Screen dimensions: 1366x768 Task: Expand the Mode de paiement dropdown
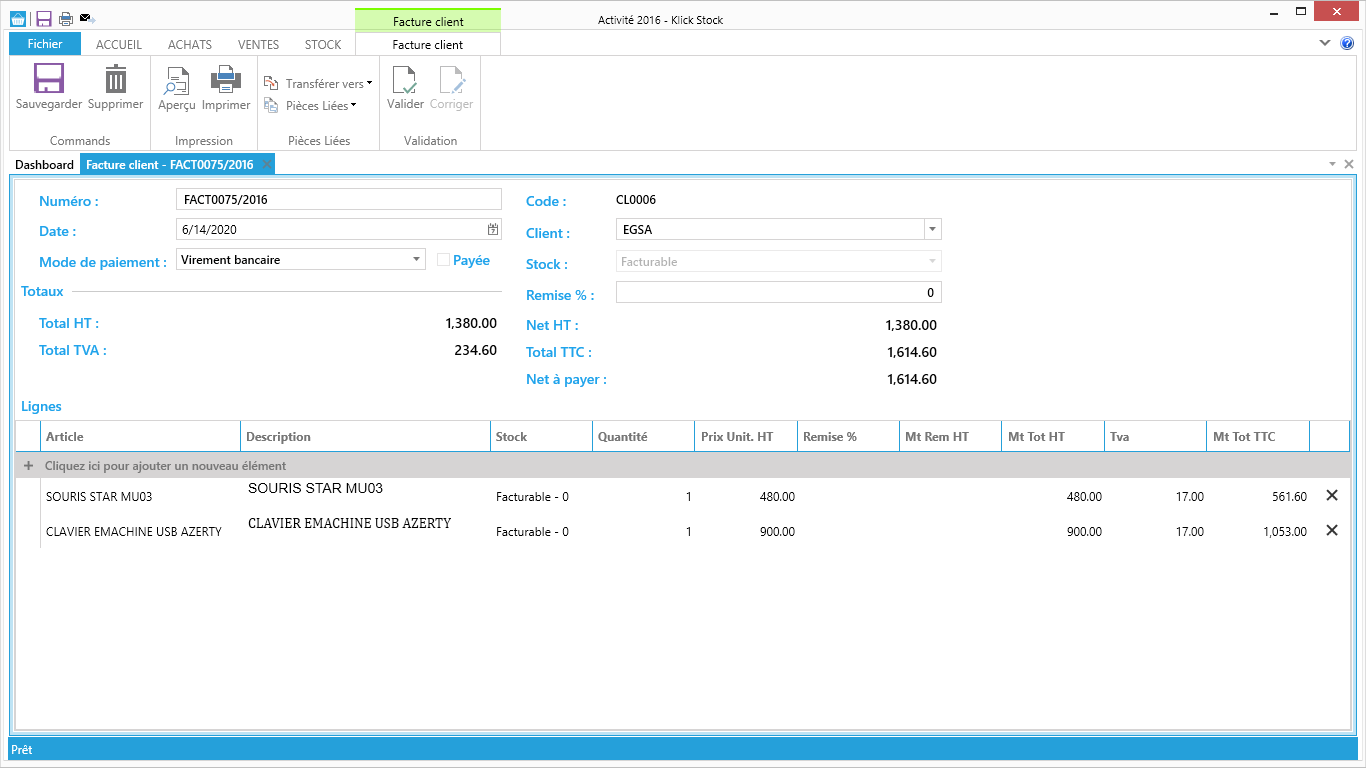pyautogui.click(x=417, y=260)
